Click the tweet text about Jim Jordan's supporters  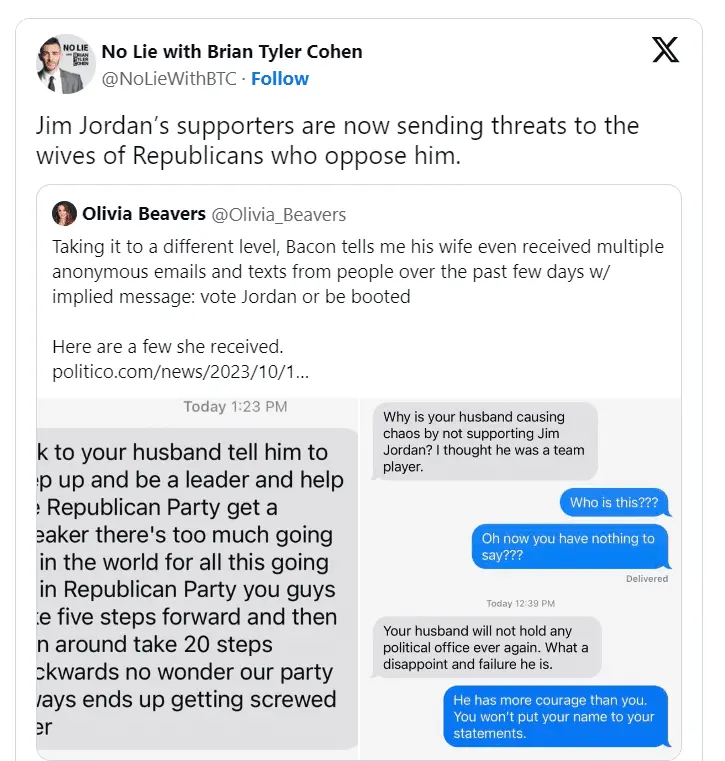click(337, 141)
